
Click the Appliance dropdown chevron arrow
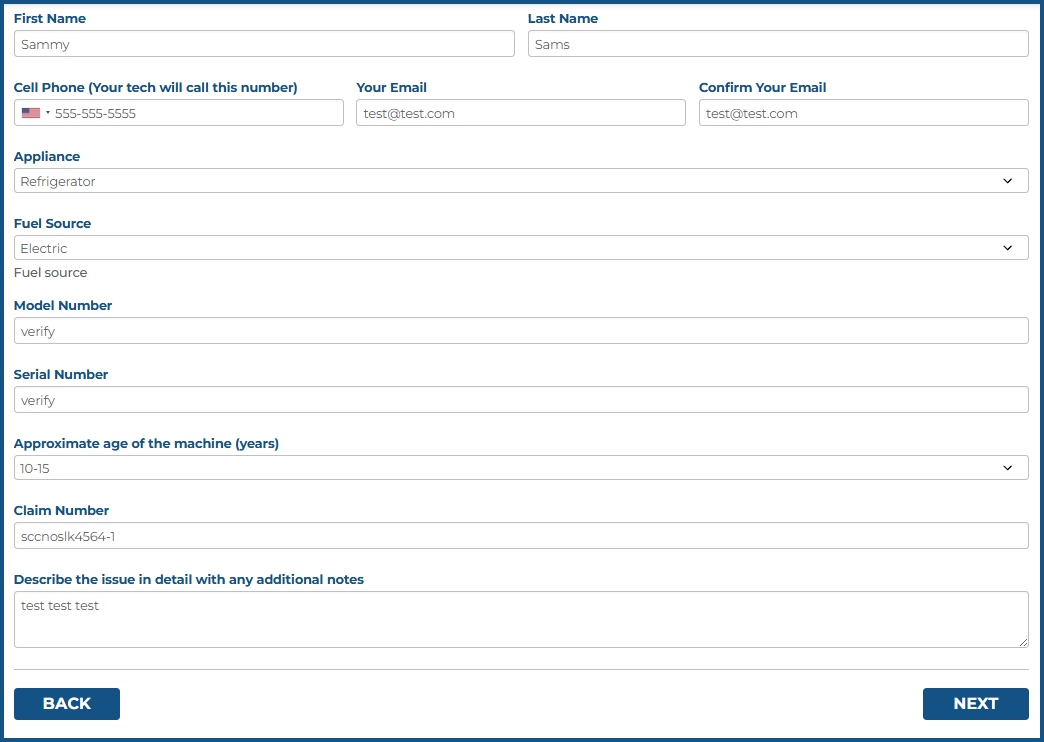pos(1007,181)
